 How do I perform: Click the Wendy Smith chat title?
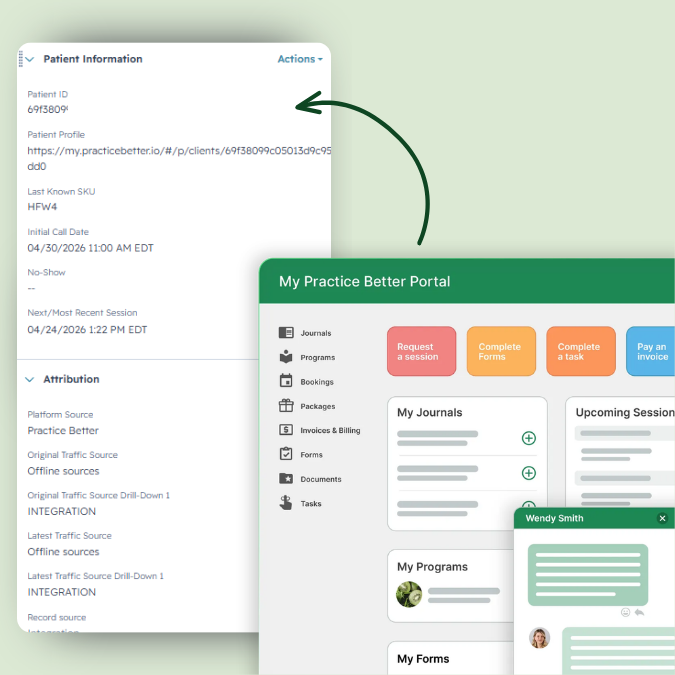[554, 518]
